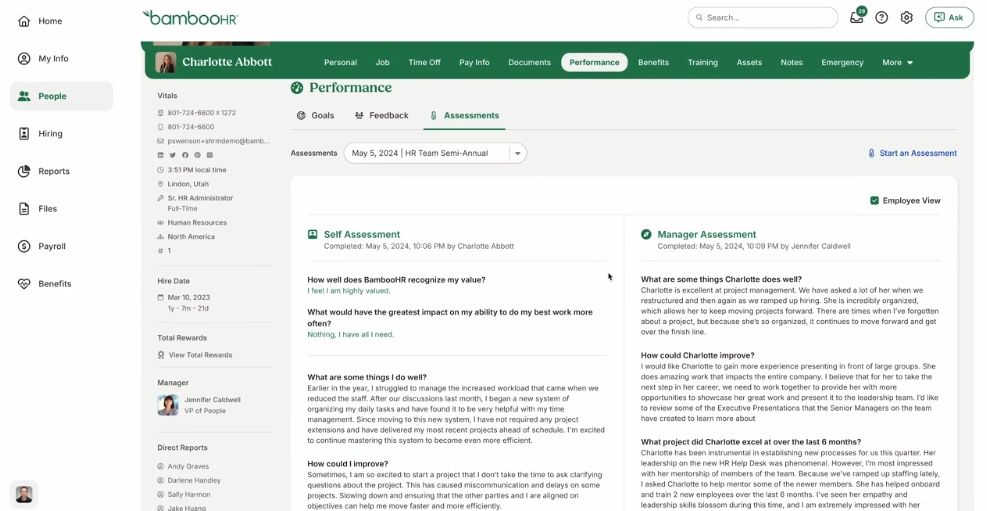Screen dimensions: 987x511
Task: Click the 'Nothing, I have all I need.' answer
Action: click(x=351, y=334)
